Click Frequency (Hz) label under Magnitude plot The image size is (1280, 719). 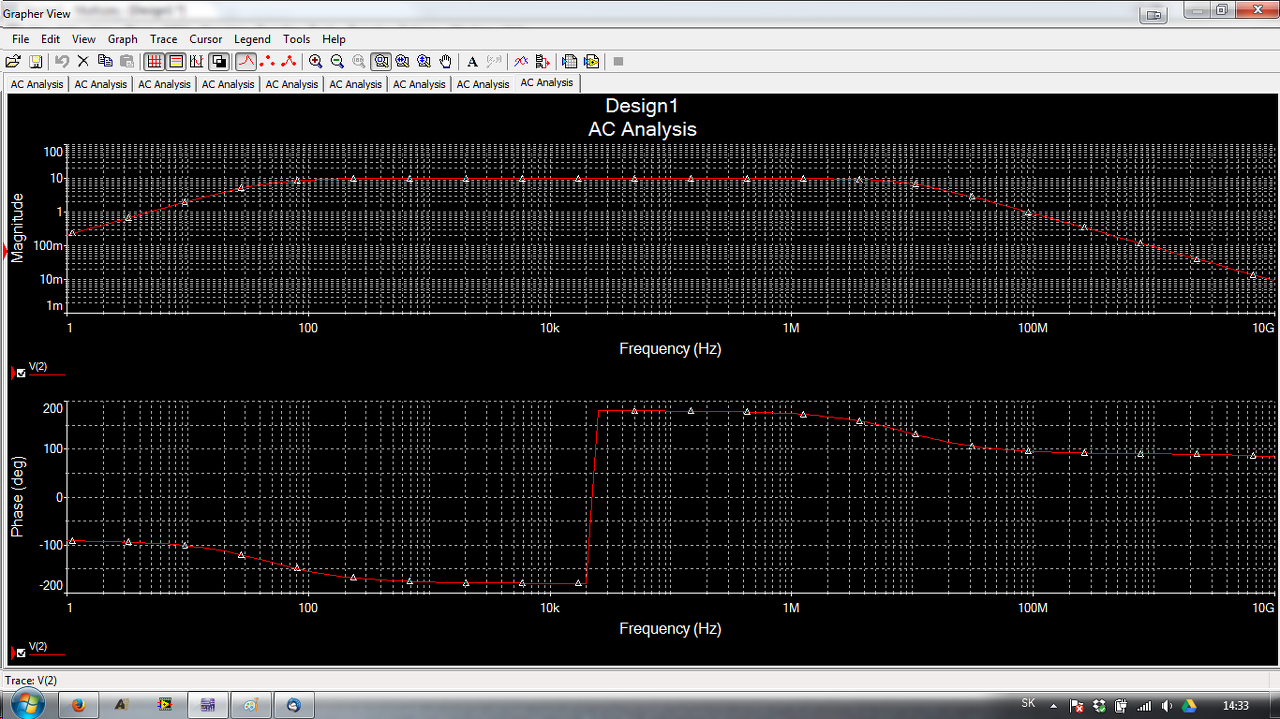pos(670,349)
